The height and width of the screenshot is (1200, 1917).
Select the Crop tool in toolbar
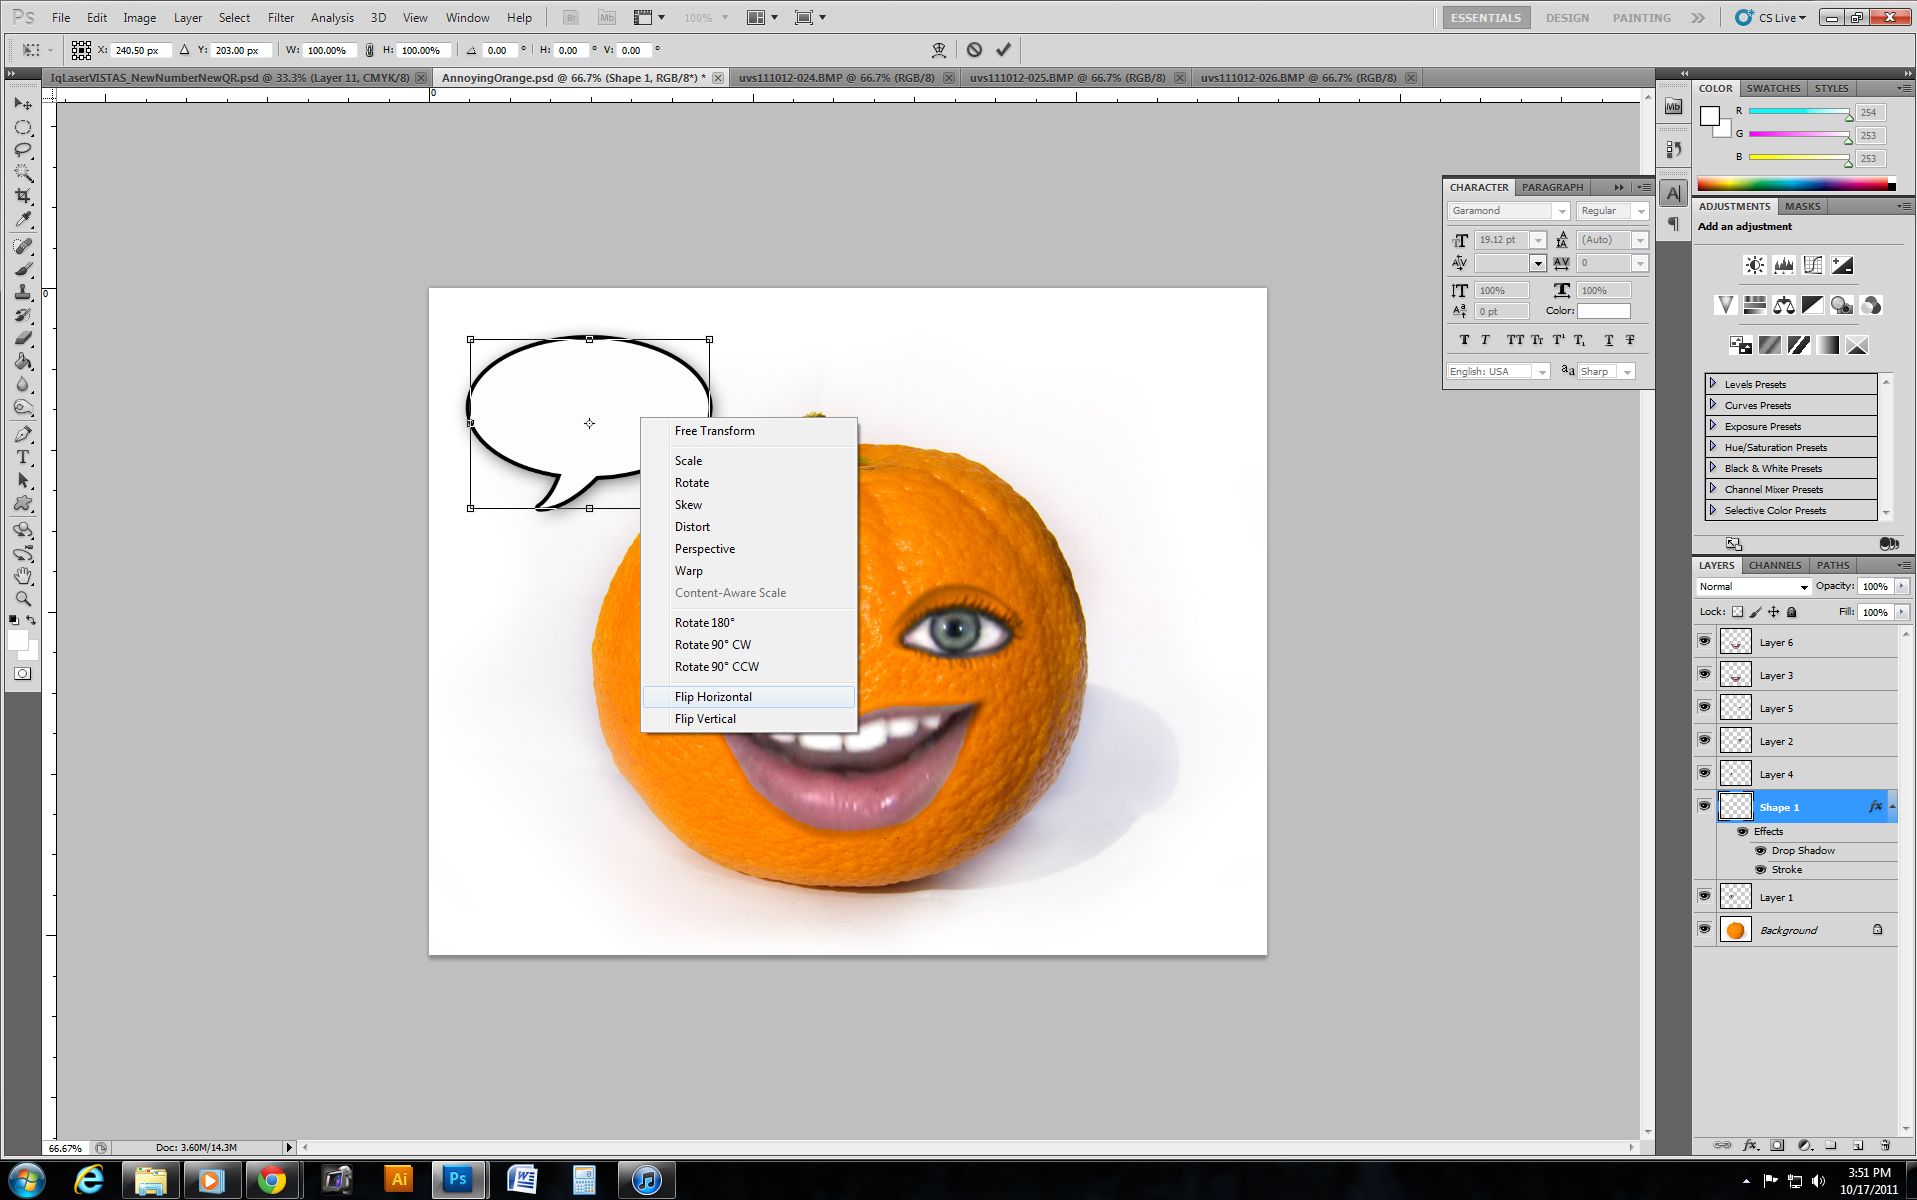(23, 196)
